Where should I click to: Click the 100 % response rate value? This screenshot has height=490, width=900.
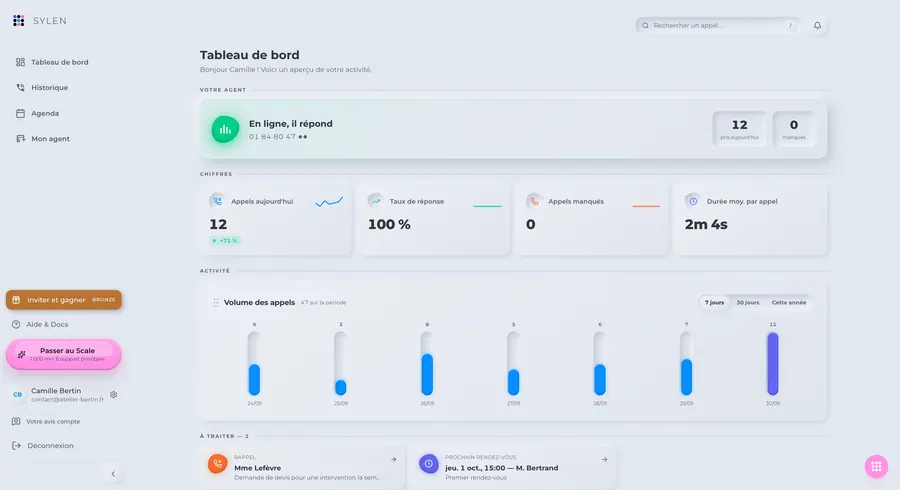tap(389, 225)
